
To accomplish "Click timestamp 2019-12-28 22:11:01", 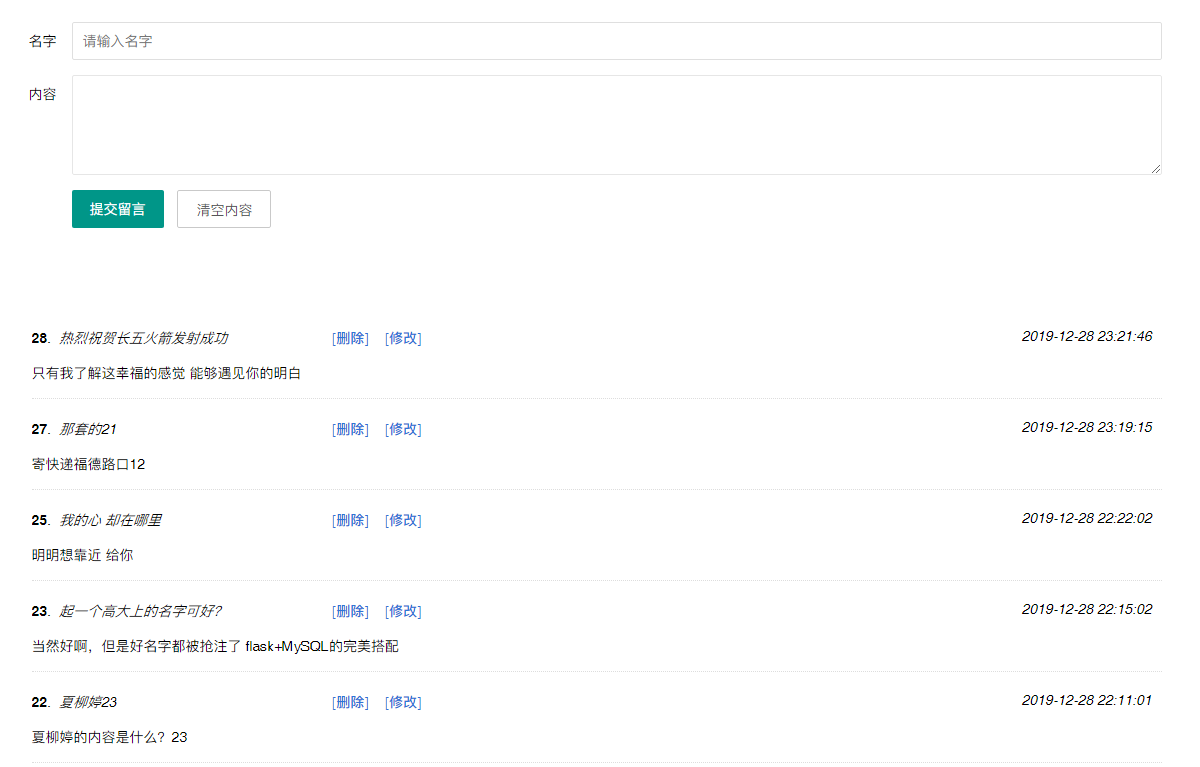I will [1087, 700].
